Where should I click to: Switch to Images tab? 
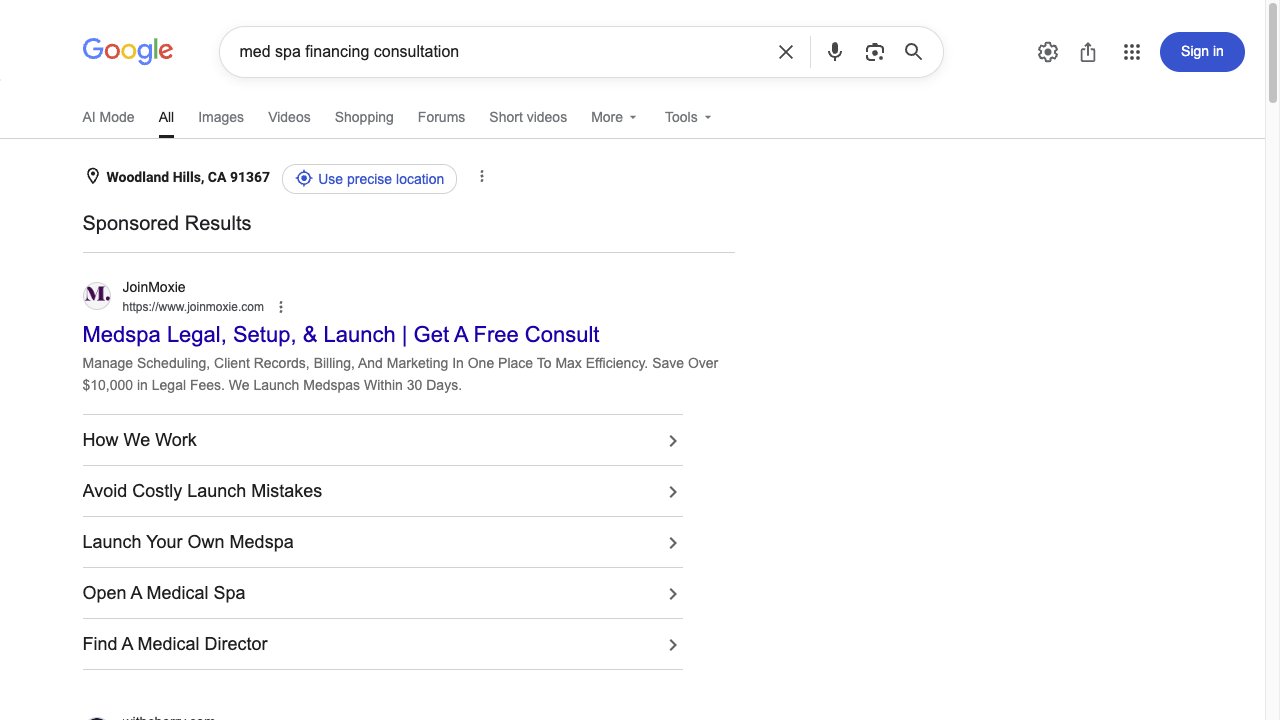click(x=221, y=117)
